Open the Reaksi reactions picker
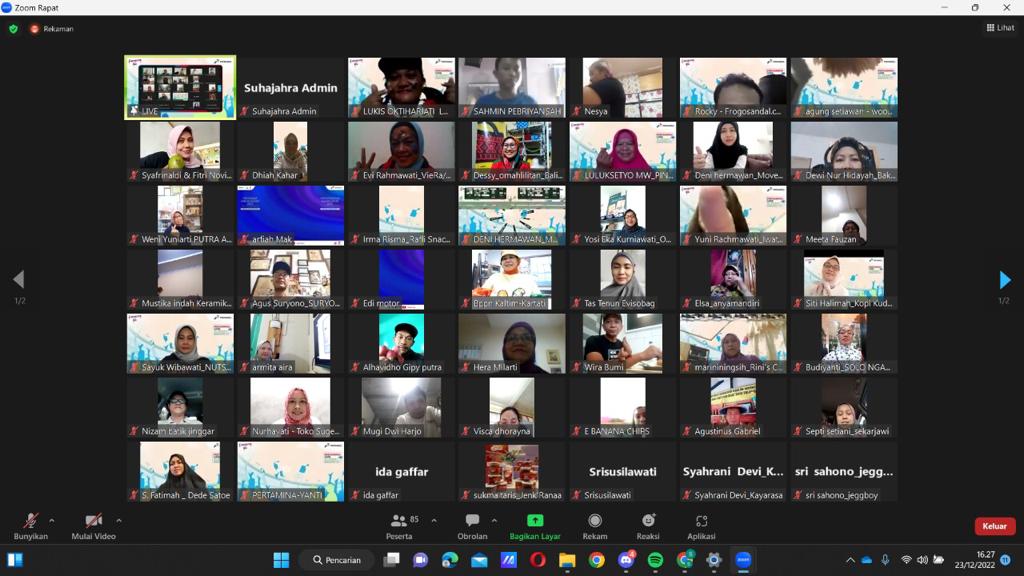1024x576 pixels. pos(648,525)
